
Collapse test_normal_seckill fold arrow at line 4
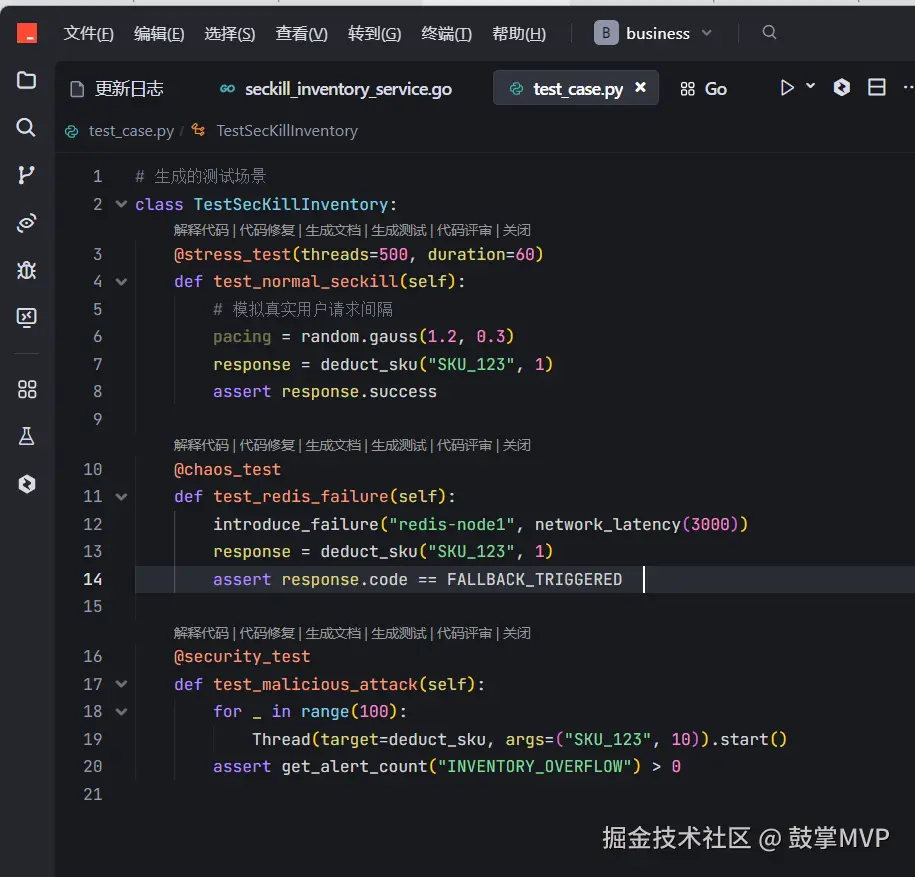pos(121,282)
